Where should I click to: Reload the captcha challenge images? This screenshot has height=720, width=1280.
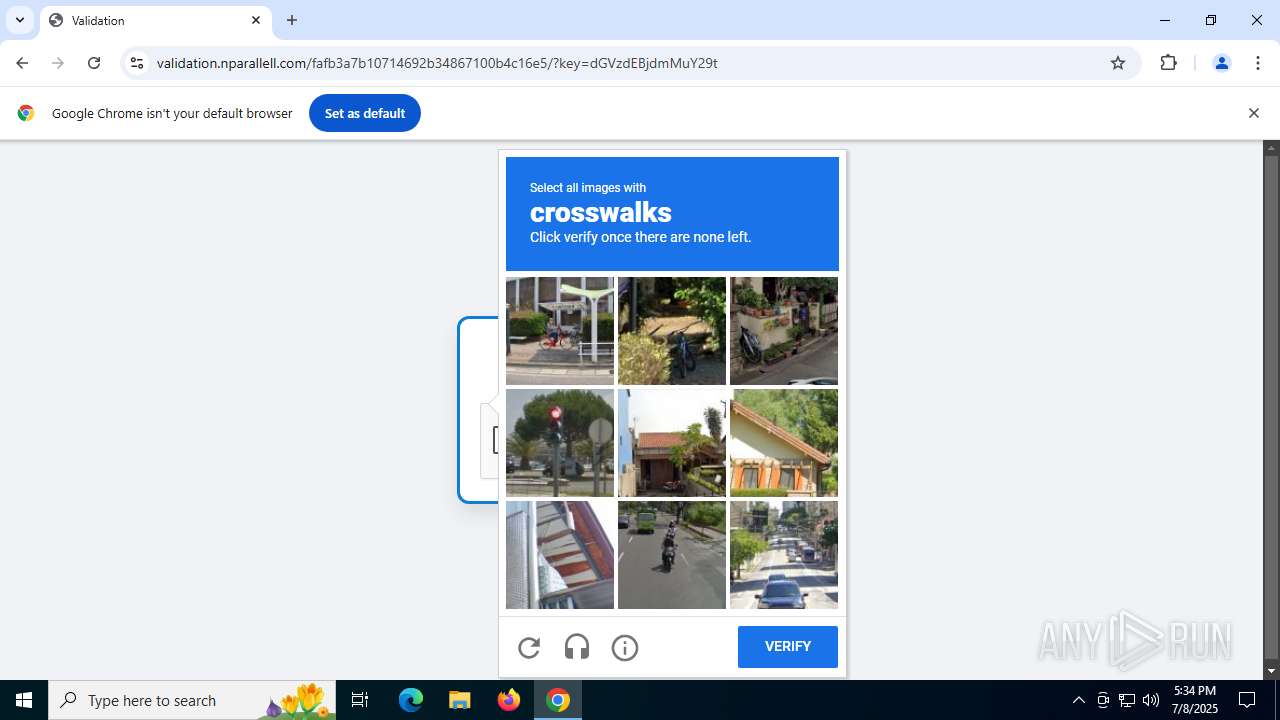529,648
